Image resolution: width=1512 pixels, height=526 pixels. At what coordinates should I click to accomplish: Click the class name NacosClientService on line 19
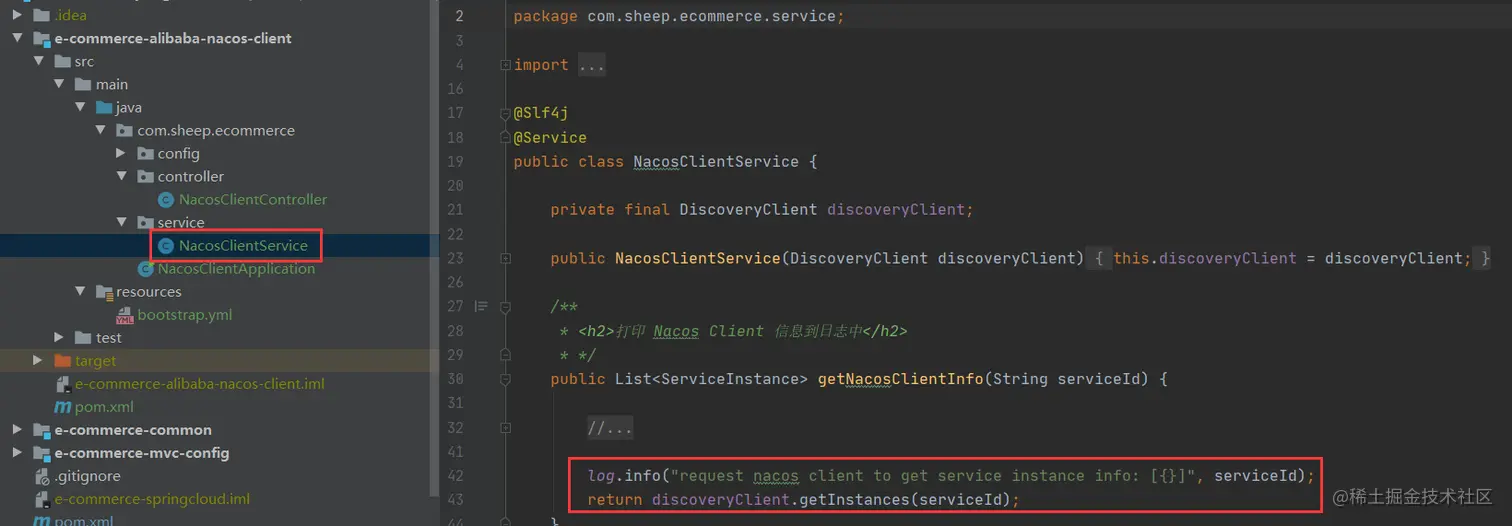coord(716,161)
